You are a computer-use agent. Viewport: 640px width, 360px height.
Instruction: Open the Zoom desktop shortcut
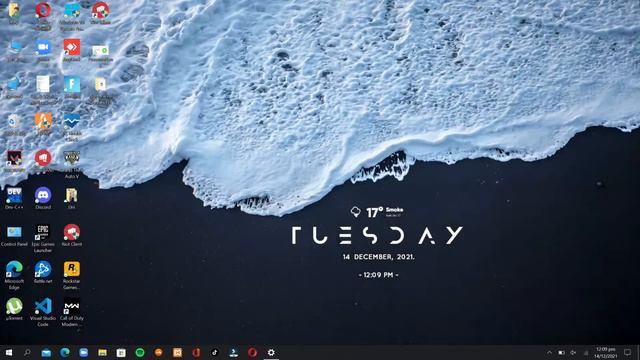[x=43, y=51]
